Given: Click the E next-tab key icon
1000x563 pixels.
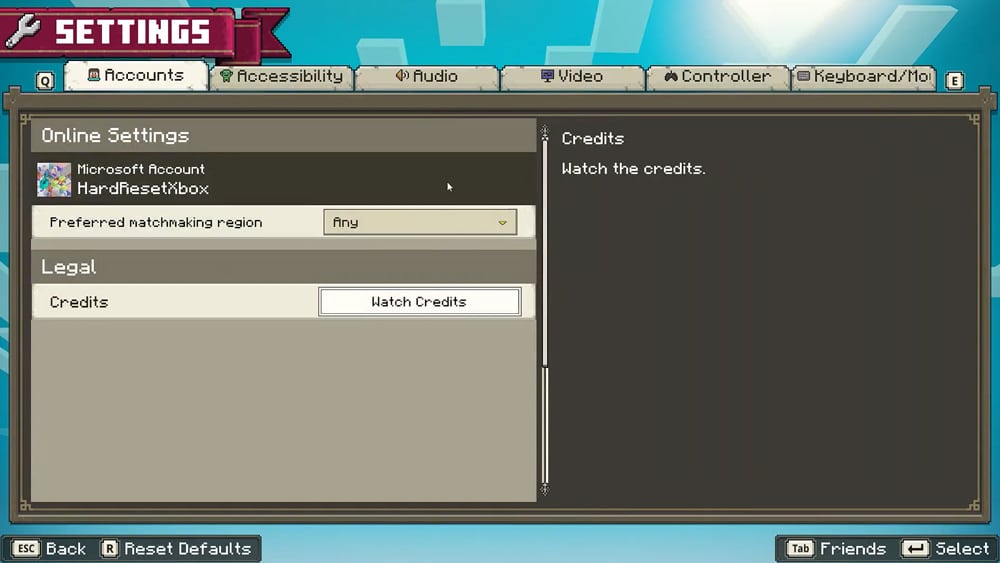Looking at the screenshot, I should point(954,81).
